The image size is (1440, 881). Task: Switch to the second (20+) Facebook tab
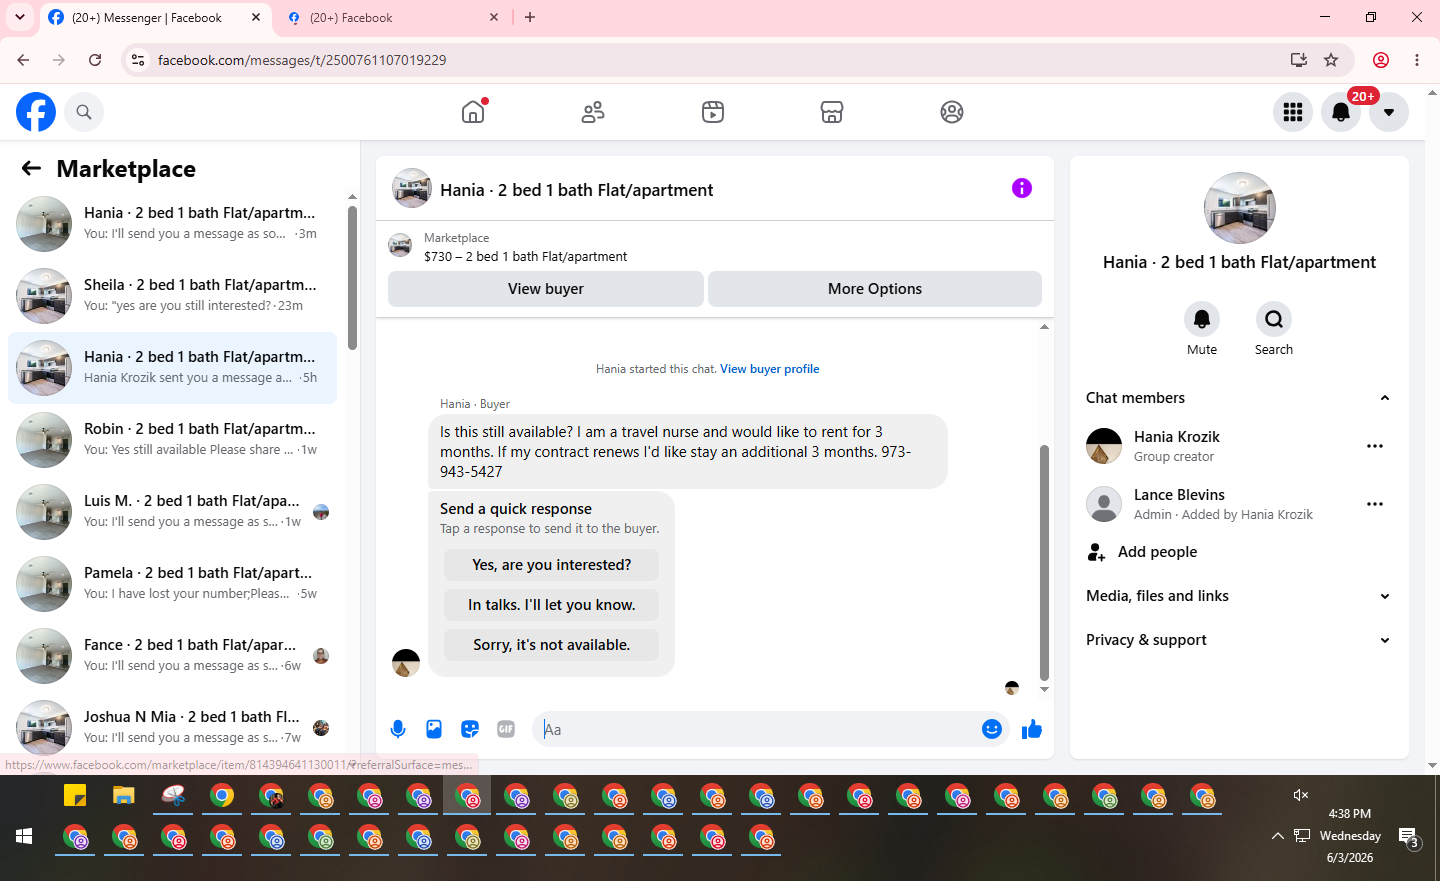tap(392, 18)
